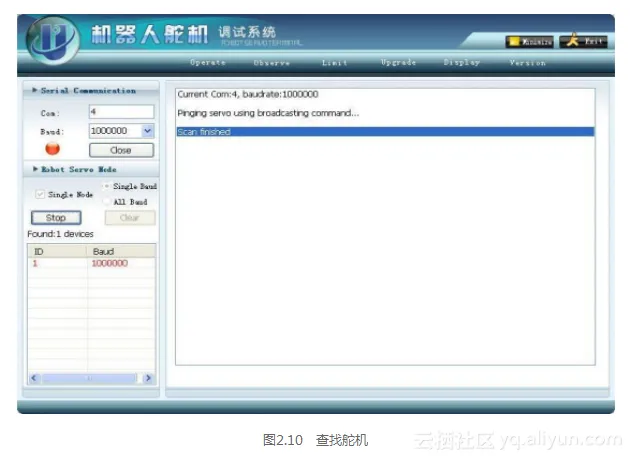Open the Display menu
This screenshot has width=633, height=461.
pyautogui.click(x=462, y=63)
